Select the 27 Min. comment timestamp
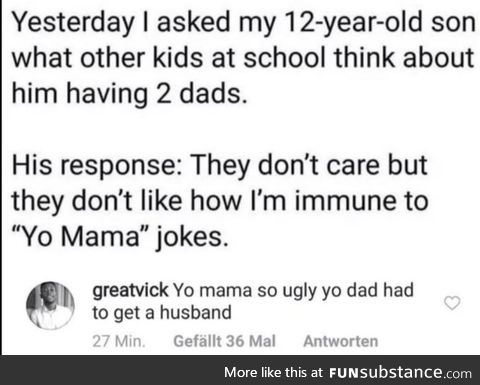Viewport: 480px width, 385px height. [119, 341]
